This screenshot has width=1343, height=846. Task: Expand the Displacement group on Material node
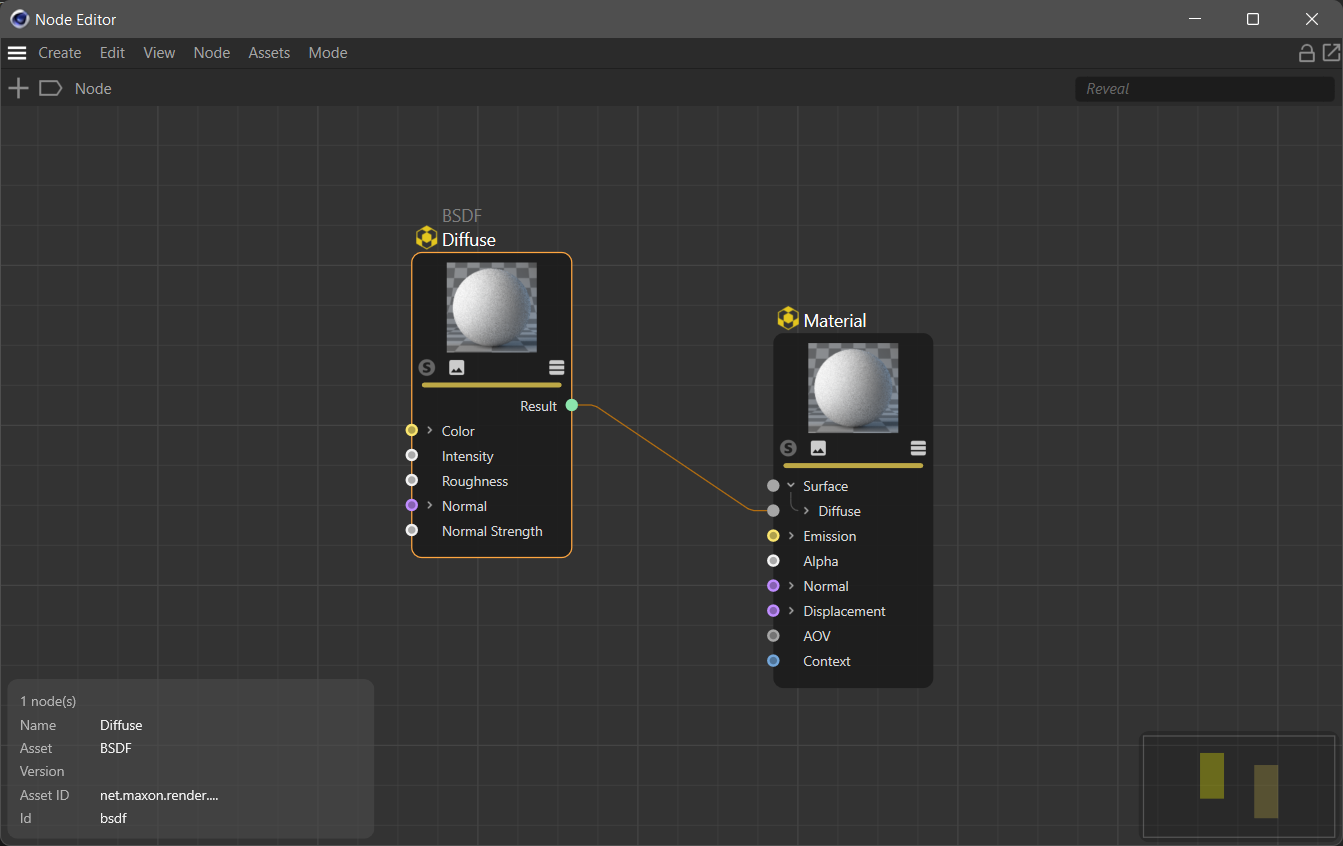click(x=791, y=611)
